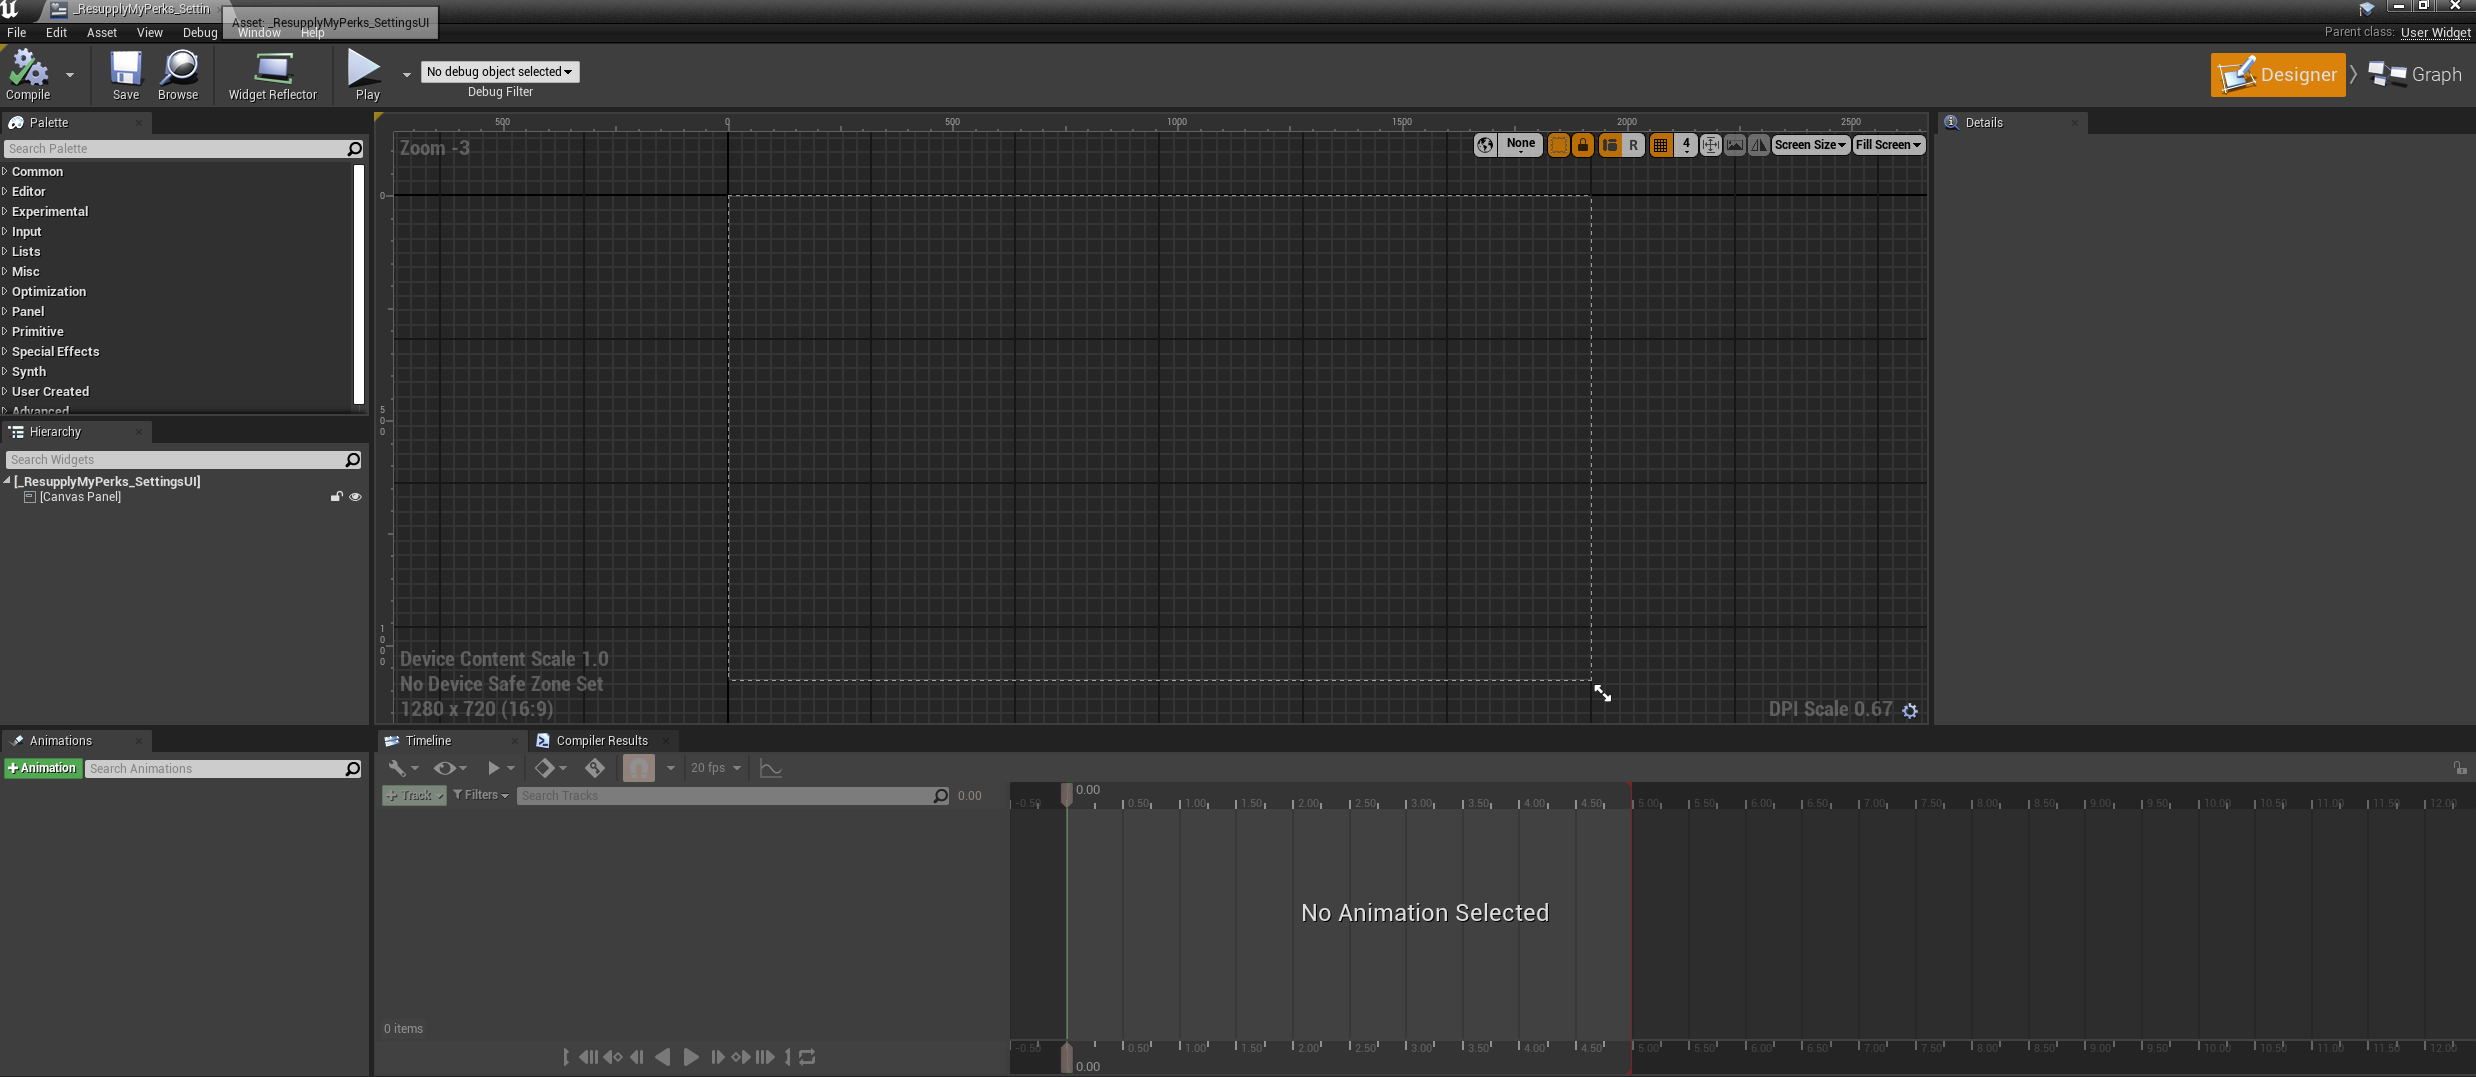Viewport: 2476px width, 1077px height.
Task: Open the Screen Size dropdown
Action: (x=1810, y=145)
